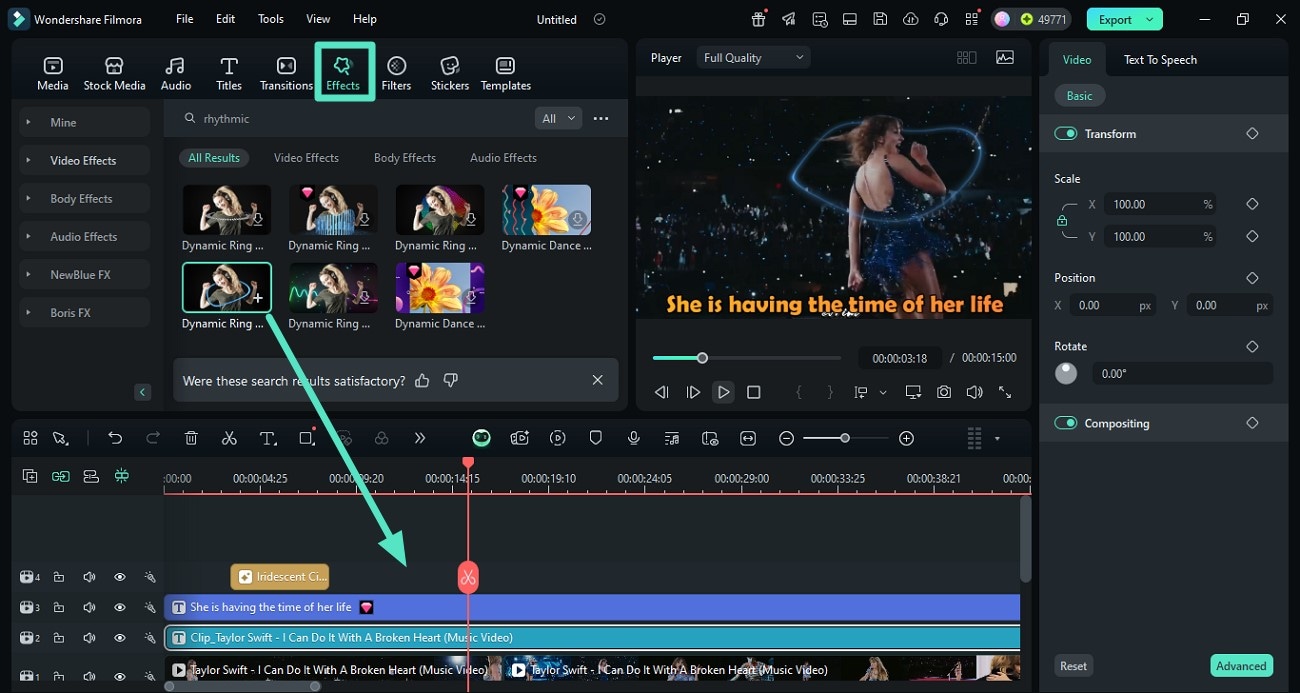Toggle fullscreen player view
1300x693 pixels.
[1005, 393]
